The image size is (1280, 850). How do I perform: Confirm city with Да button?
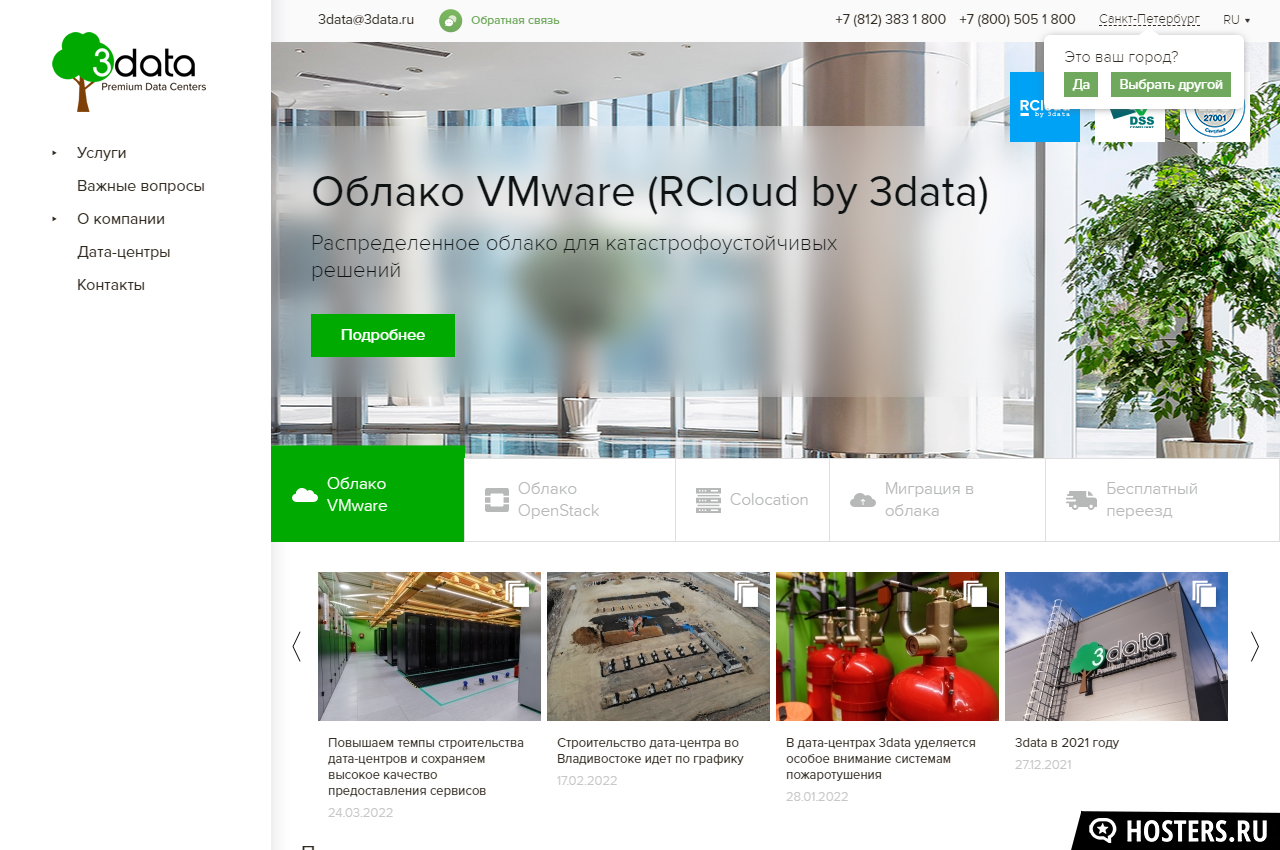1081,85
